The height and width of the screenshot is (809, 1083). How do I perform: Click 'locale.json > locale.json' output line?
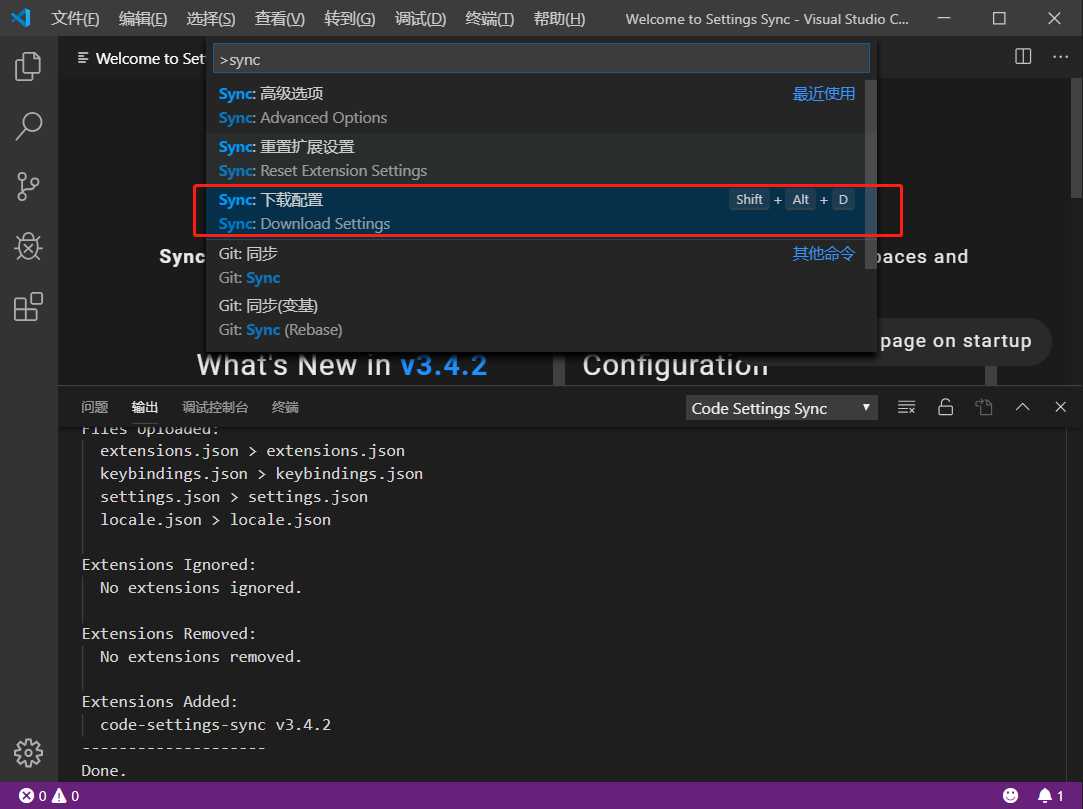coord(215,520)
